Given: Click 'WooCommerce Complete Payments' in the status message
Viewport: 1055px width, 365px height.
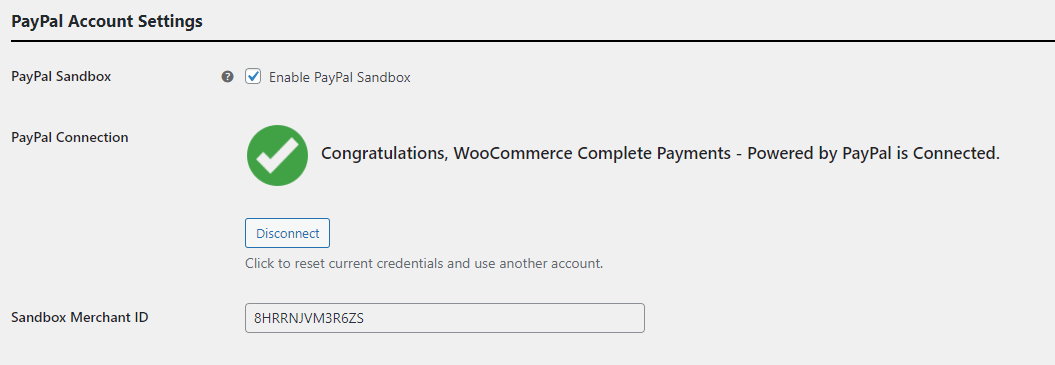Looking at the screenshot, I should coord(592,154).
